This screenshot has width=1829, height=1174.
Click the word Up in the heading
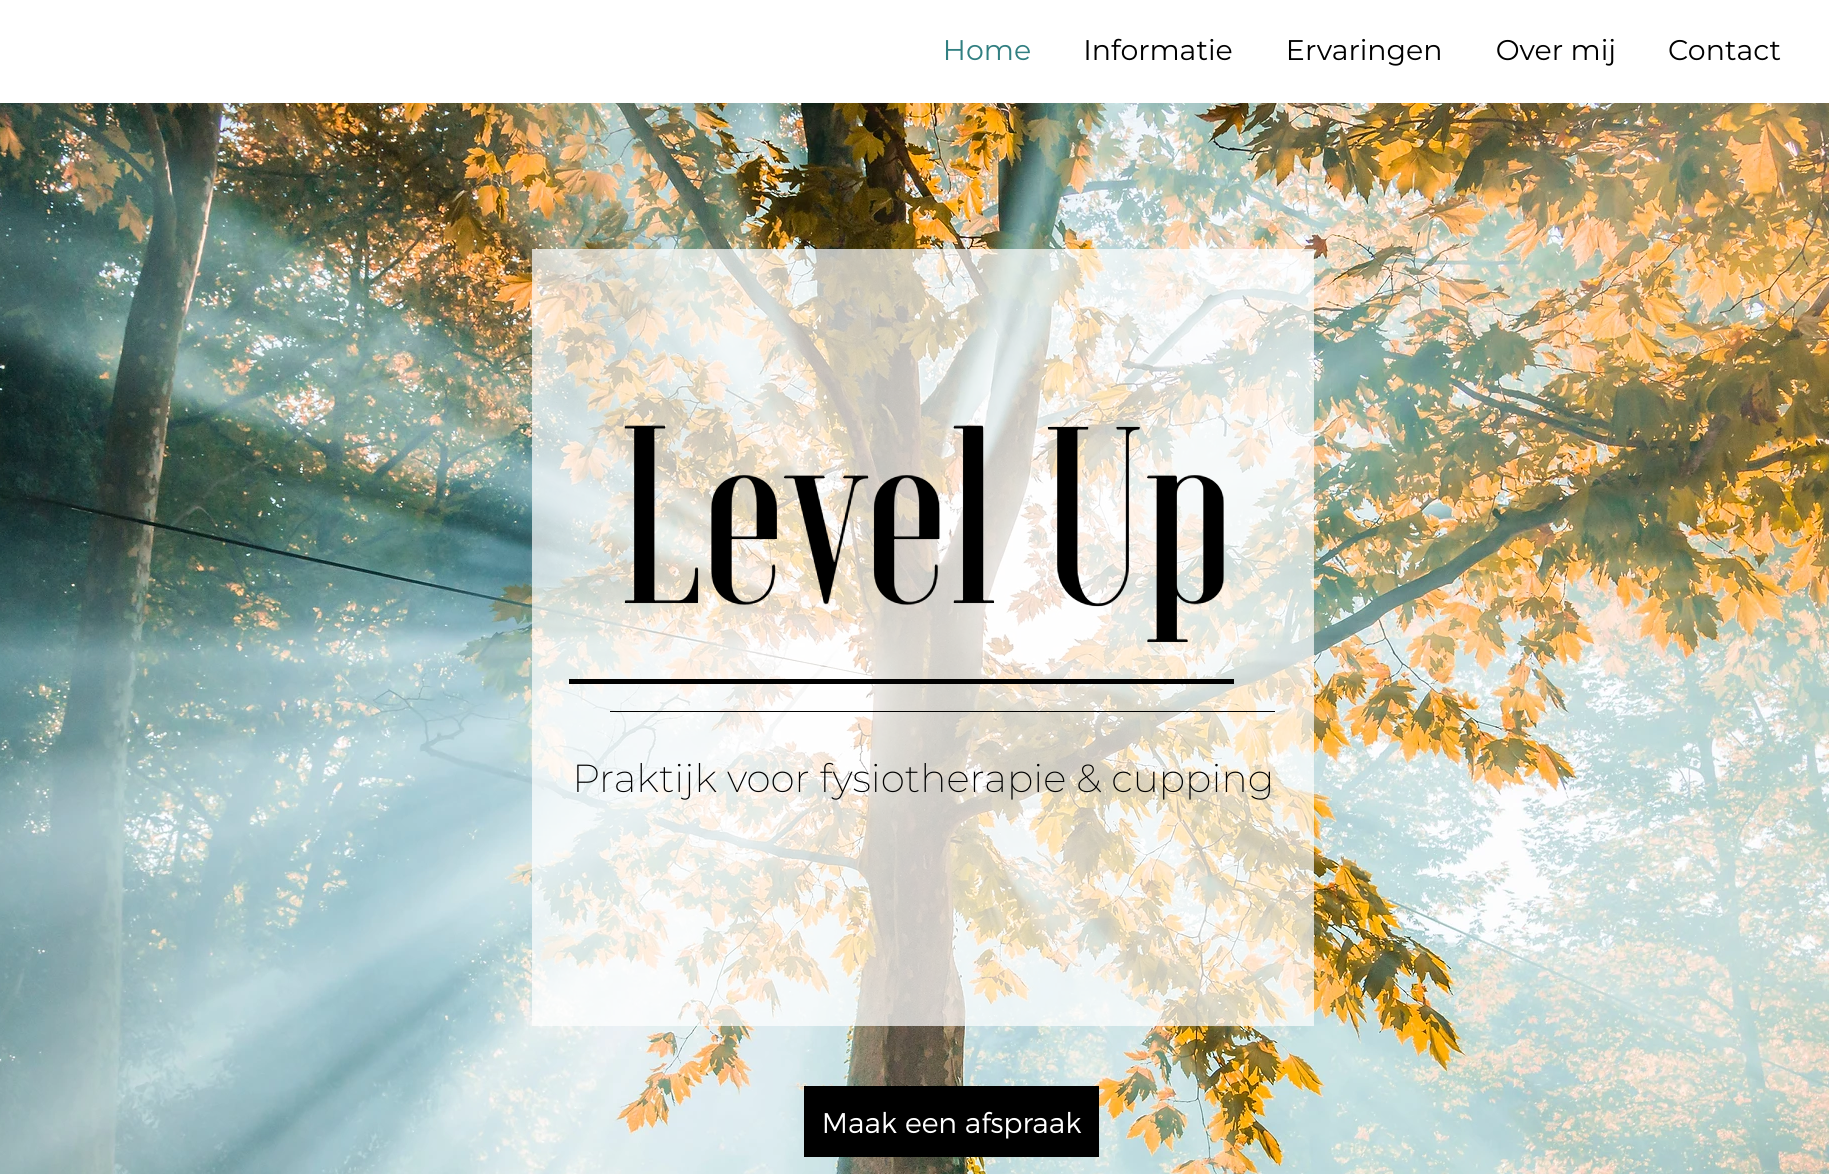coord(1137,532)
